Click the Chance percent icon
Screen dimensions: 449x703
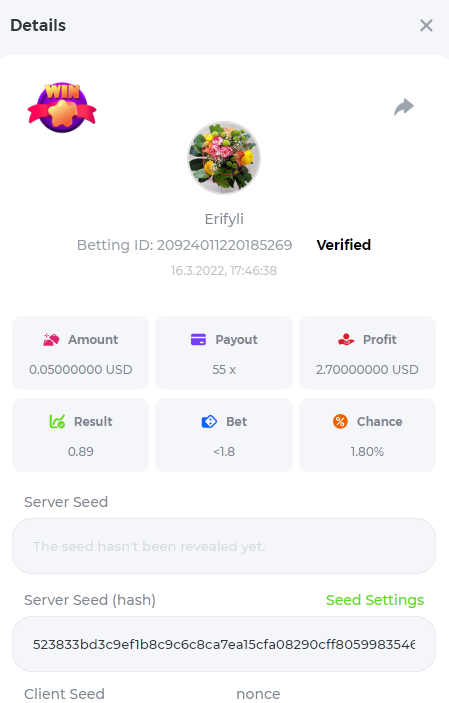click(x=340, y=421)
